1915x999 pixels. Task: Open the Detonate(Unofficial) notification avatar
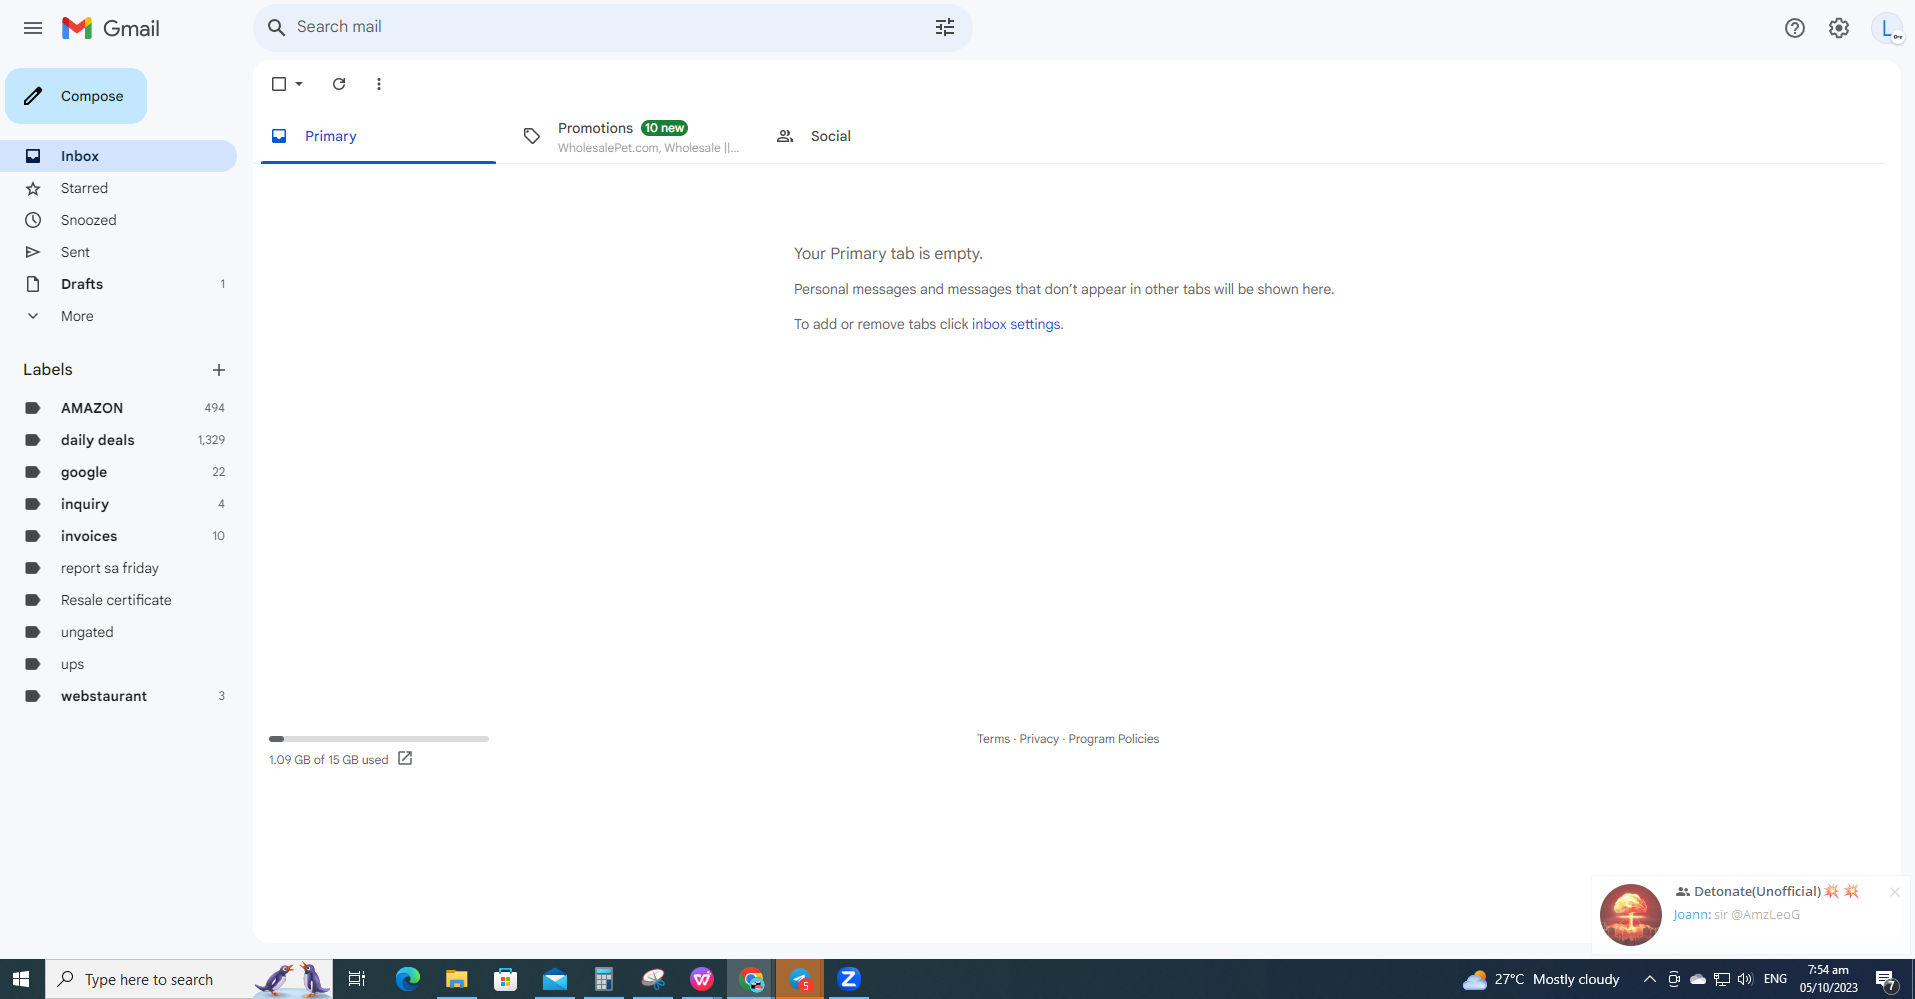click(1630, 914)
